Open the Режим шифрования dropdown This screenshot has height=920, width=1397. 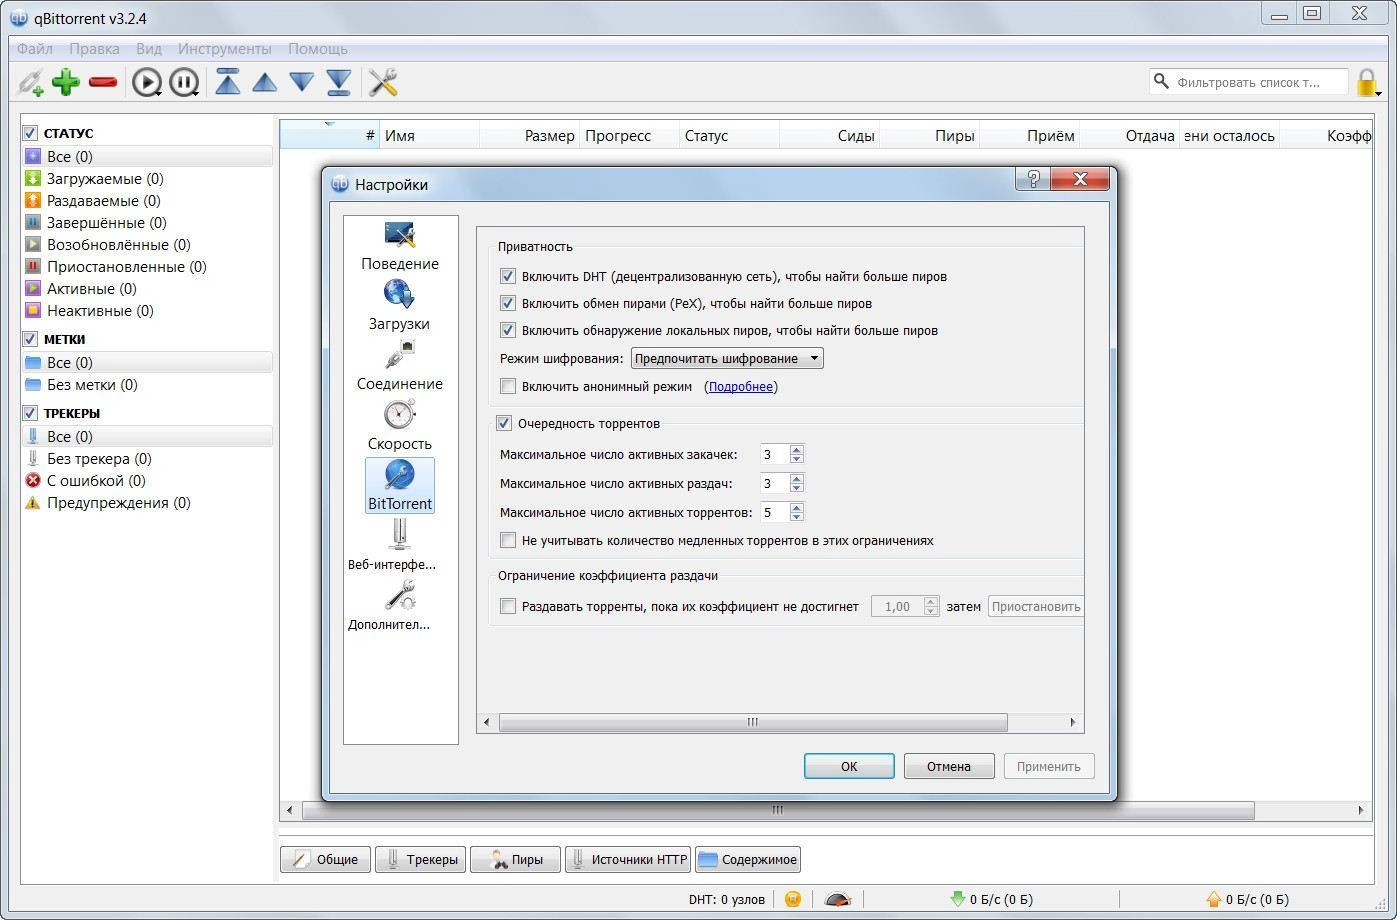pos(727,358)
